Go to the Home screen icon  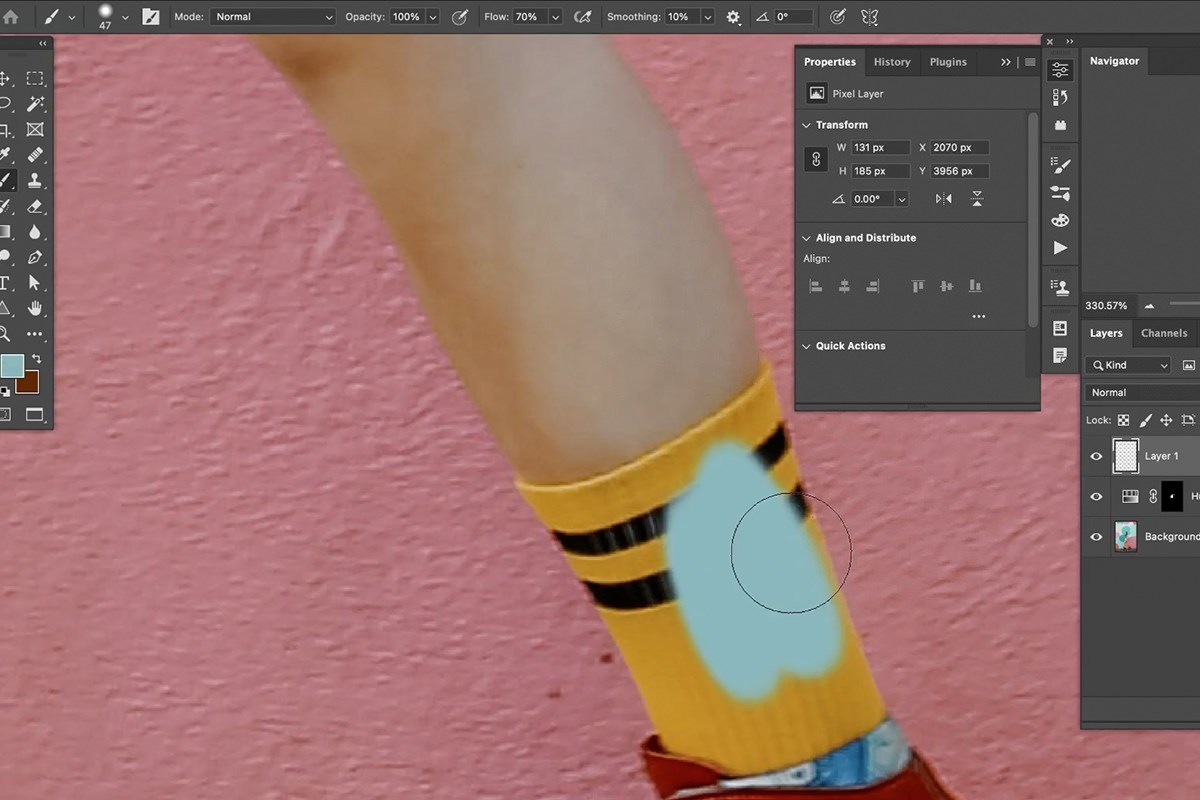[11, 17]
